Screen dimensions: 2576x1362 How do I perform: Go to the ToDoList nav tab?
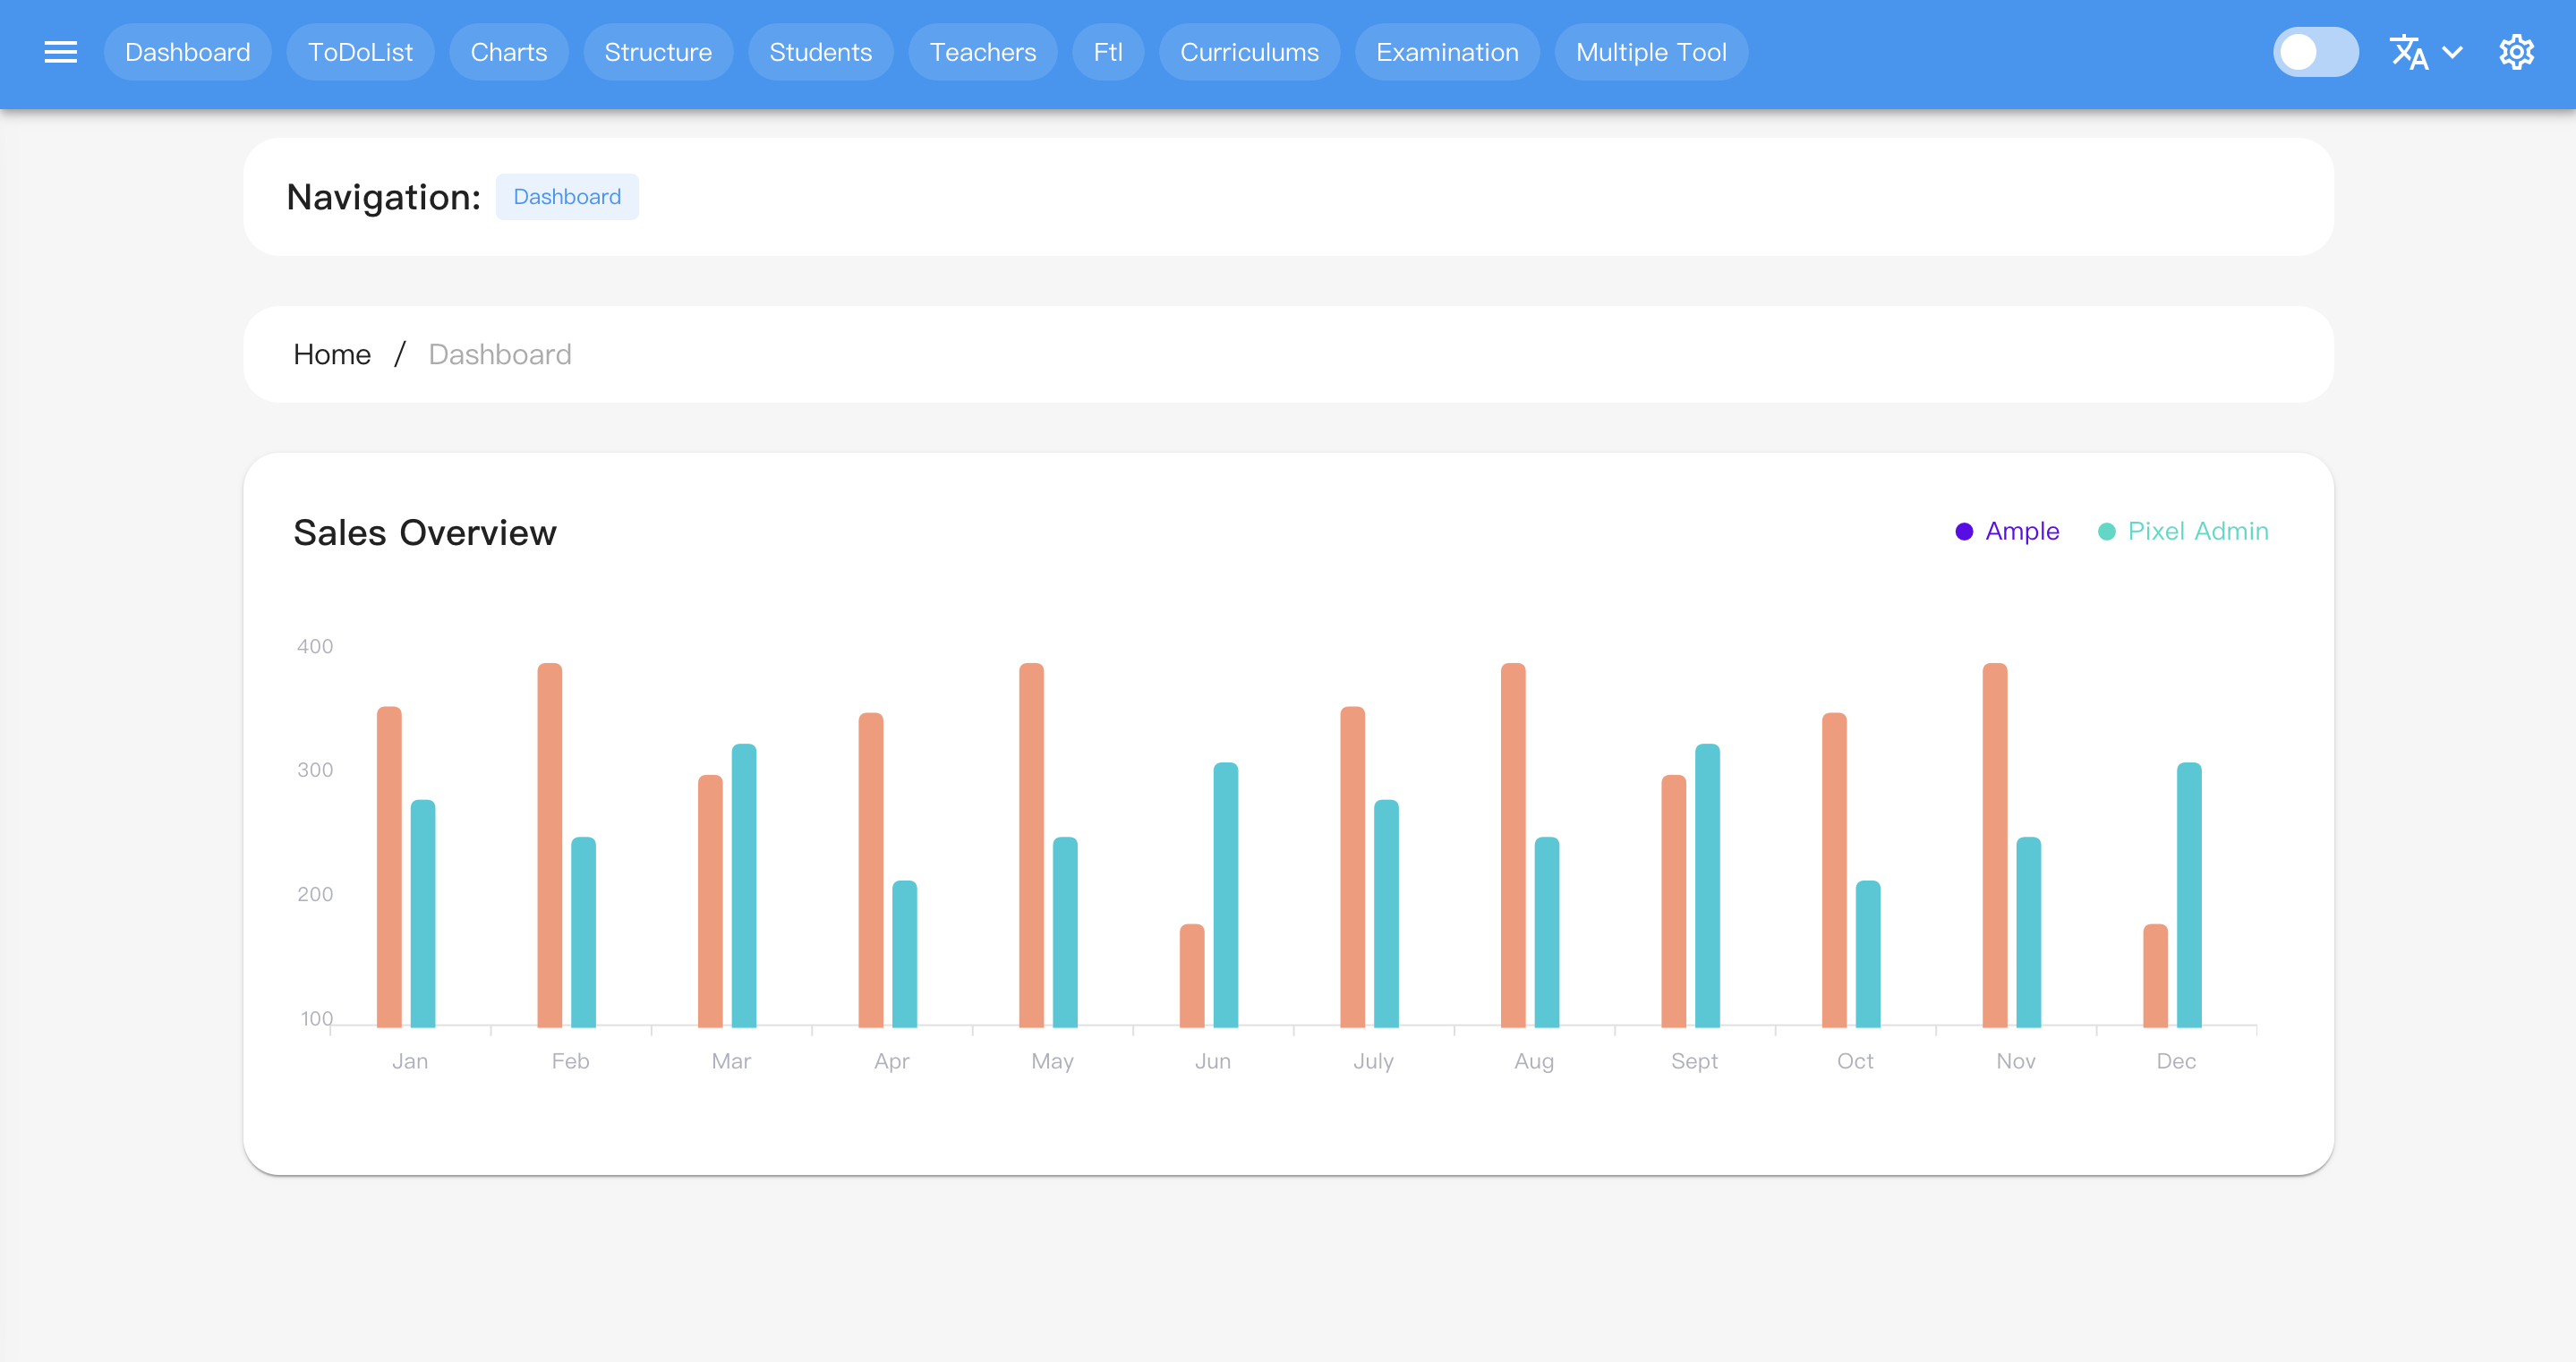(x=360, y=52)
